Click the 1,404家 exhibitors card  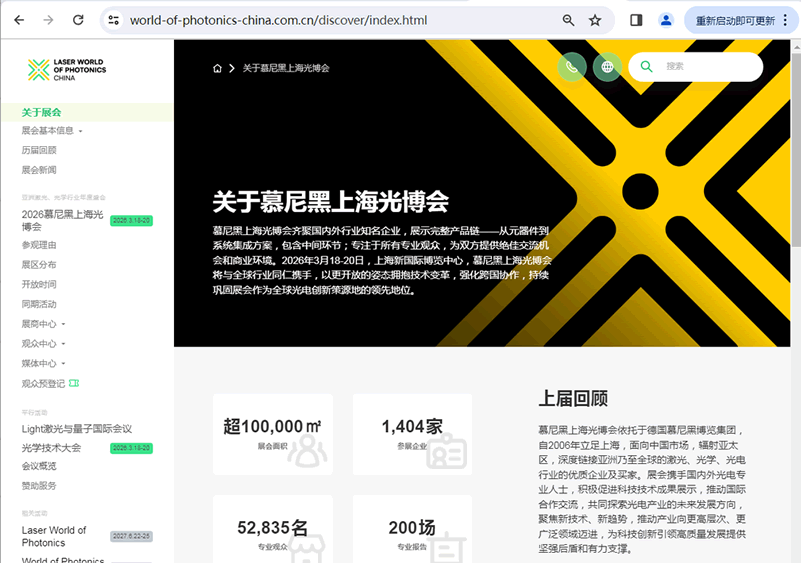(x=412, y=434)
